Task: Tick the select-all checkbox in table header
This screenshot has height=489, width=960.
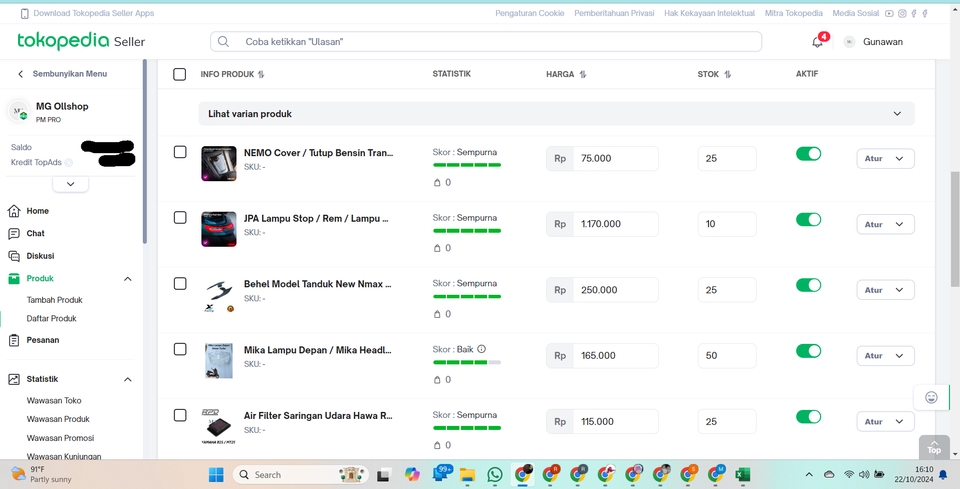Action: click(179, 74)
